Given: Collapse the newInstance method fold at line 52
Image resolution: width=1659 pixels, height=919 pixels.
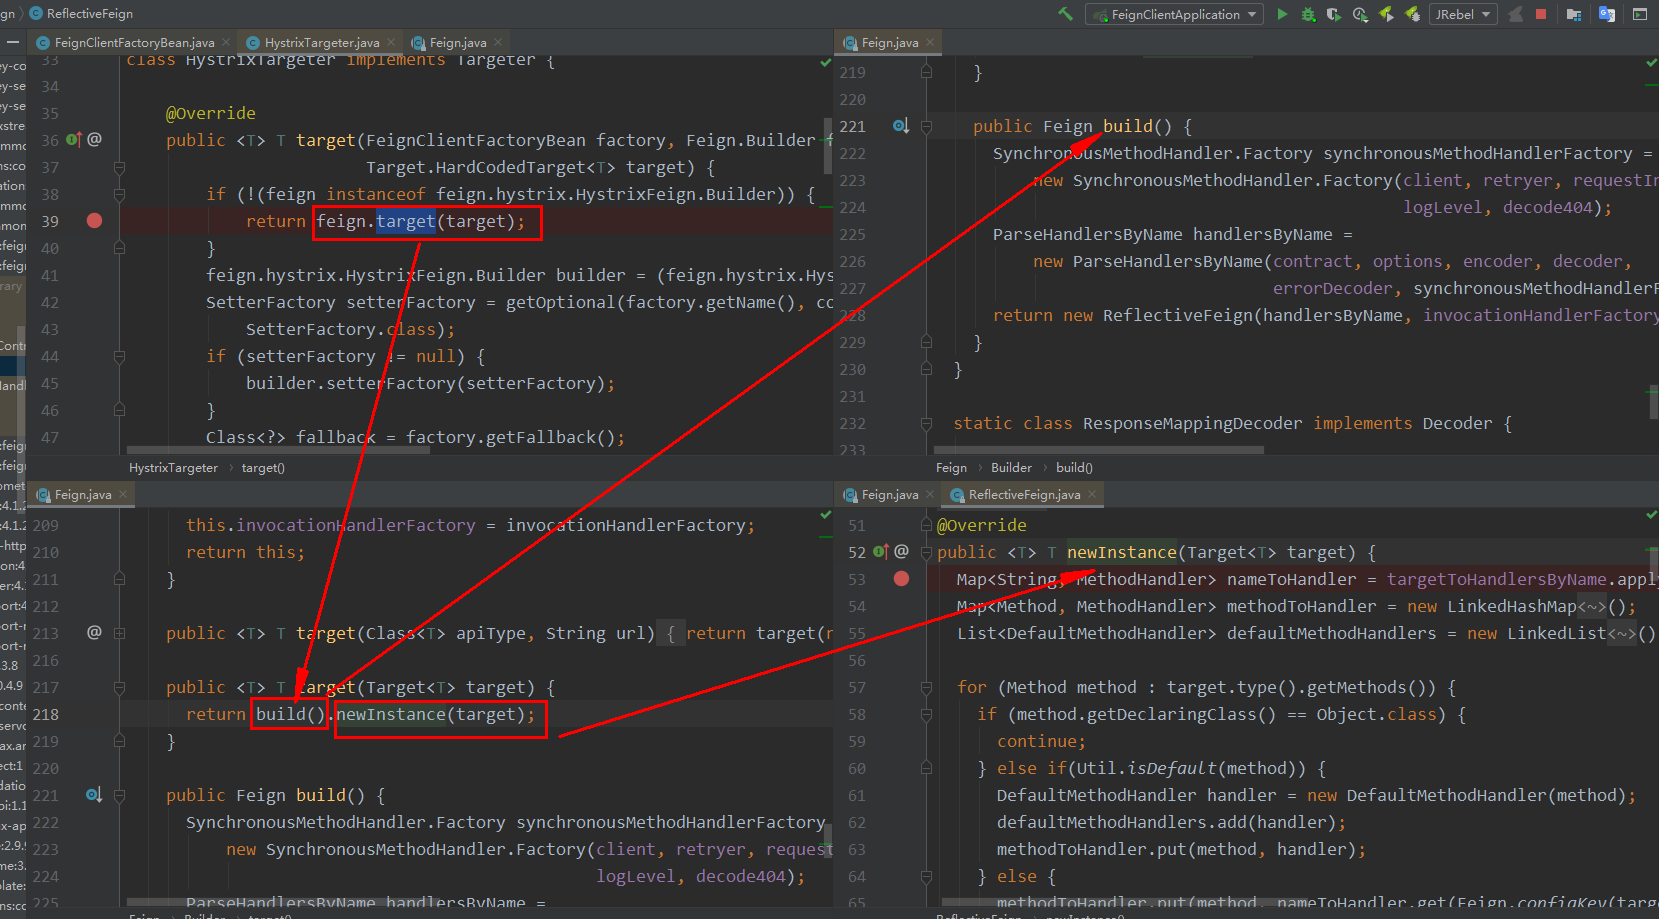Looking at the screenshot, I should (x=926, y=552).
